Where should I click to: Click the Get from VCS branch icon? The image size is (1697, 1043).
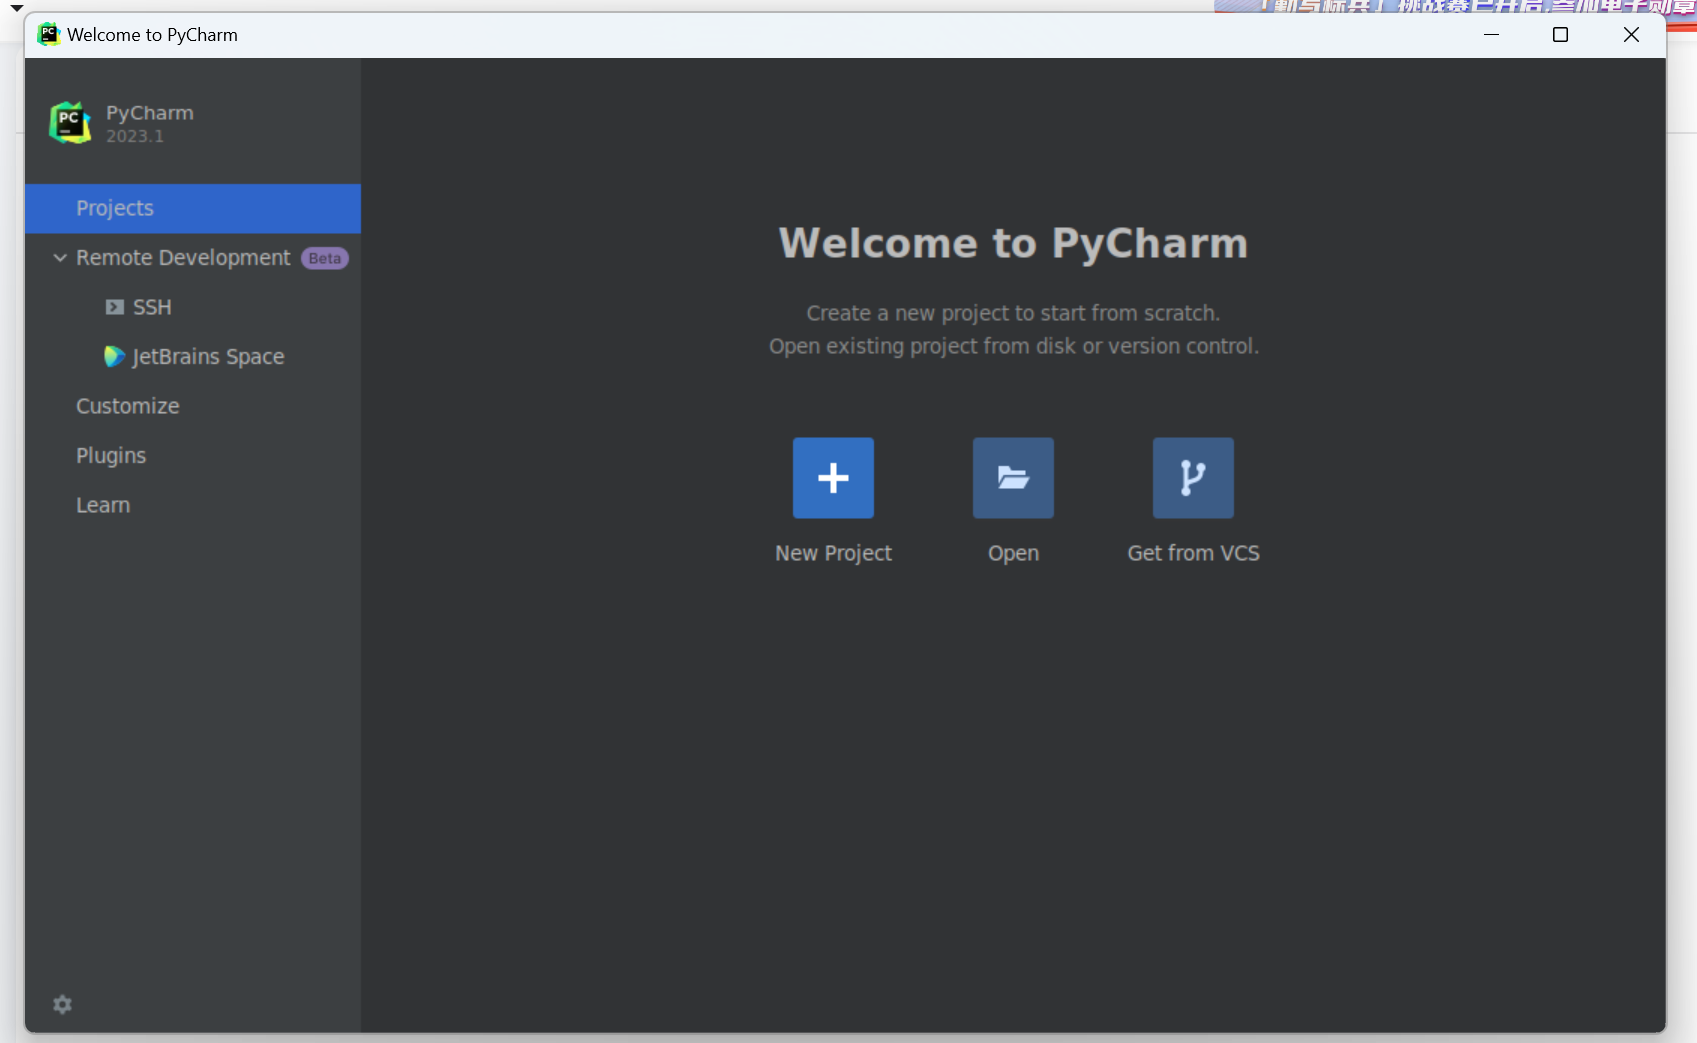[1193, 478]
